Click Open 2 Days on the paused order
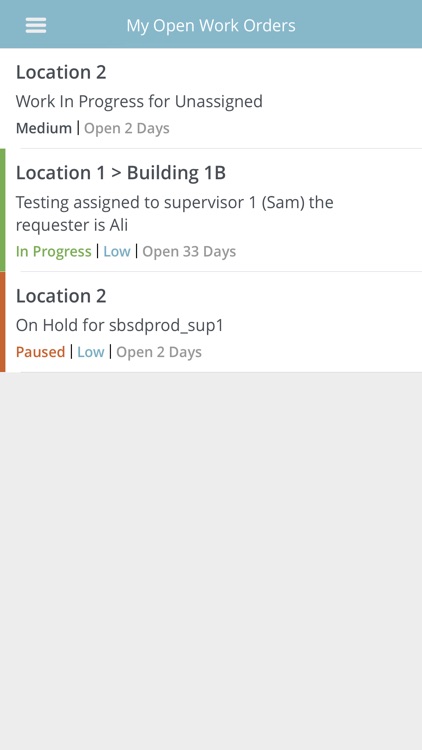 pyautogui.click(x=159, y=352)
